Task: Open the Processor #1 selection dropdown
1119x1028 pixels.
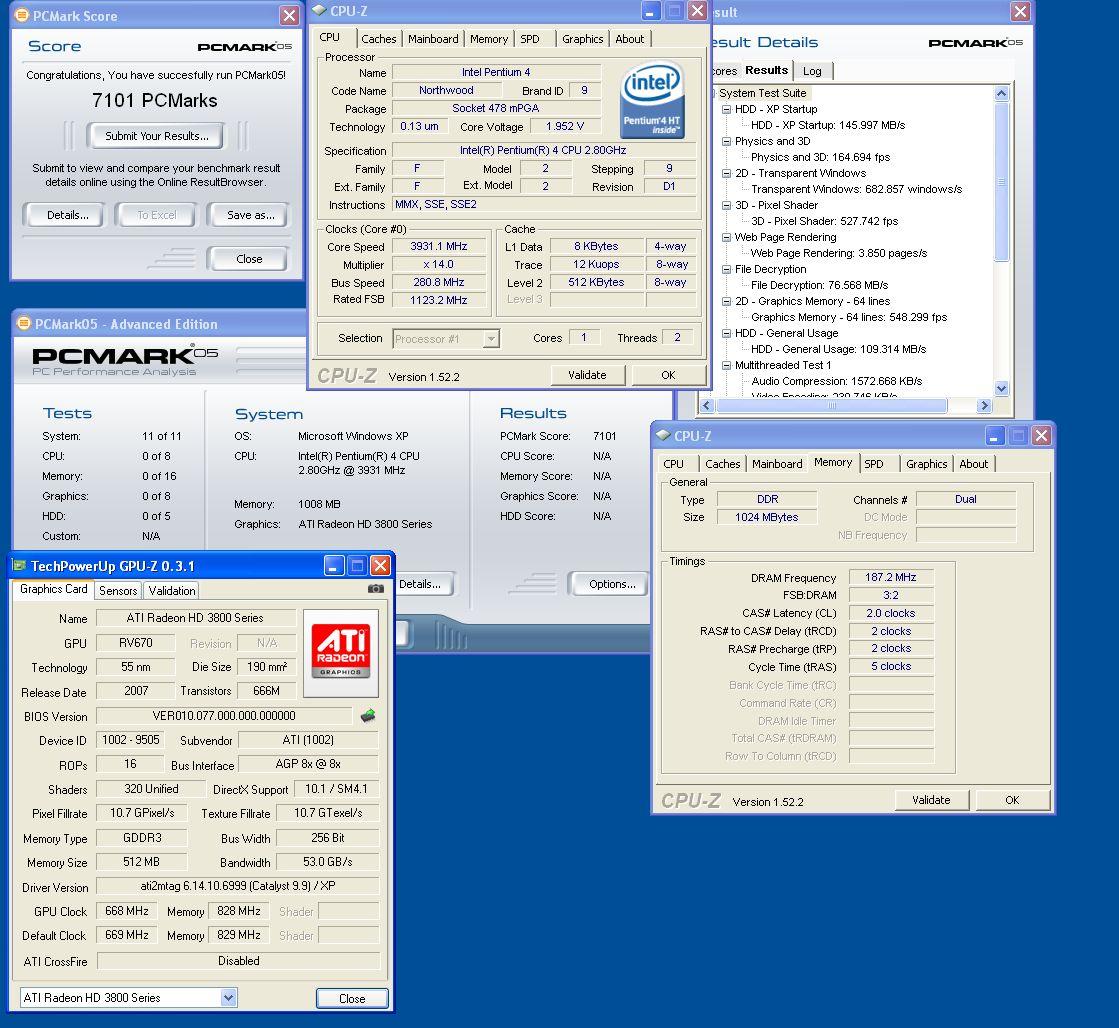Action: pos(491,338)
